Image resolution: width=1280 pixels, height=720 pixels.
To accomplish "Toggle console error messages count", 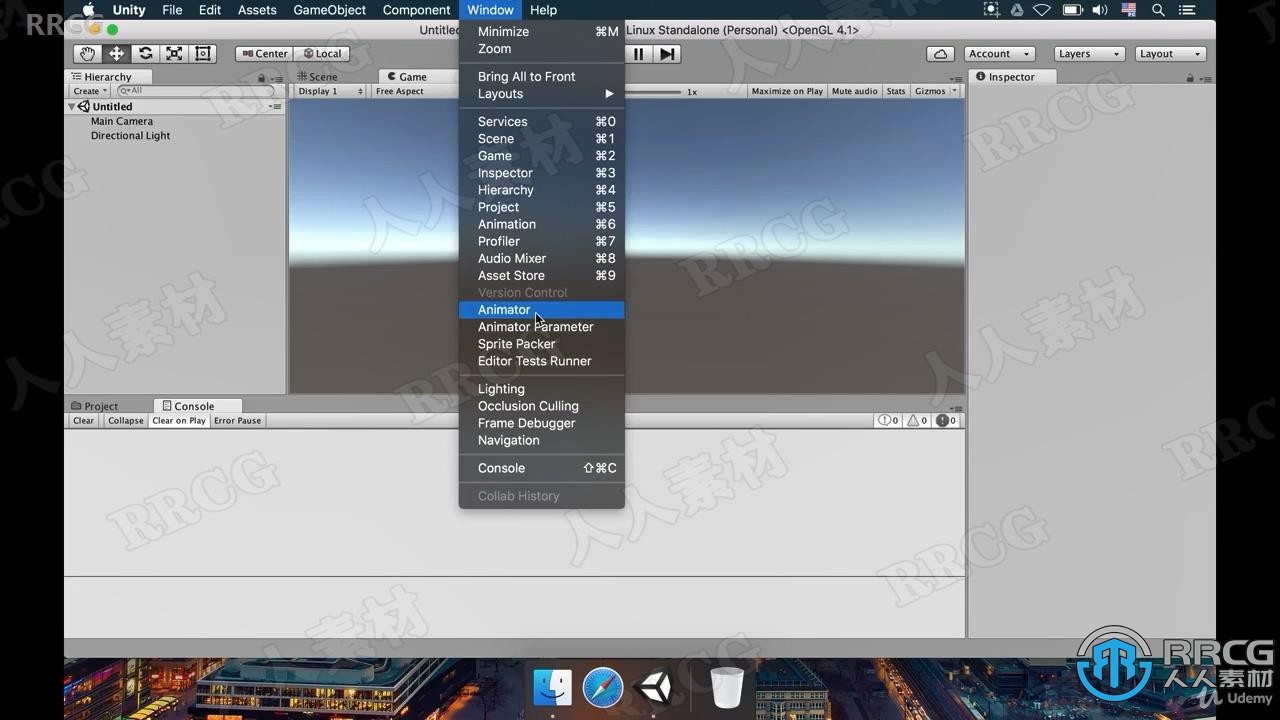I will 946,421.
